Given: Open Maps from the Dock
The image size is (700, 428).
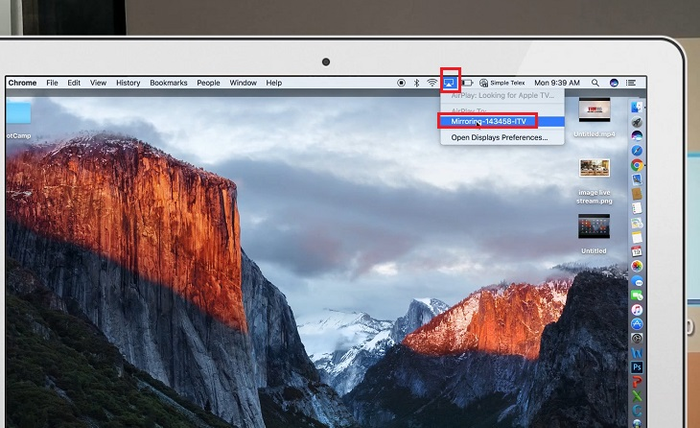Looking at the screenshot, I should 637,223.
